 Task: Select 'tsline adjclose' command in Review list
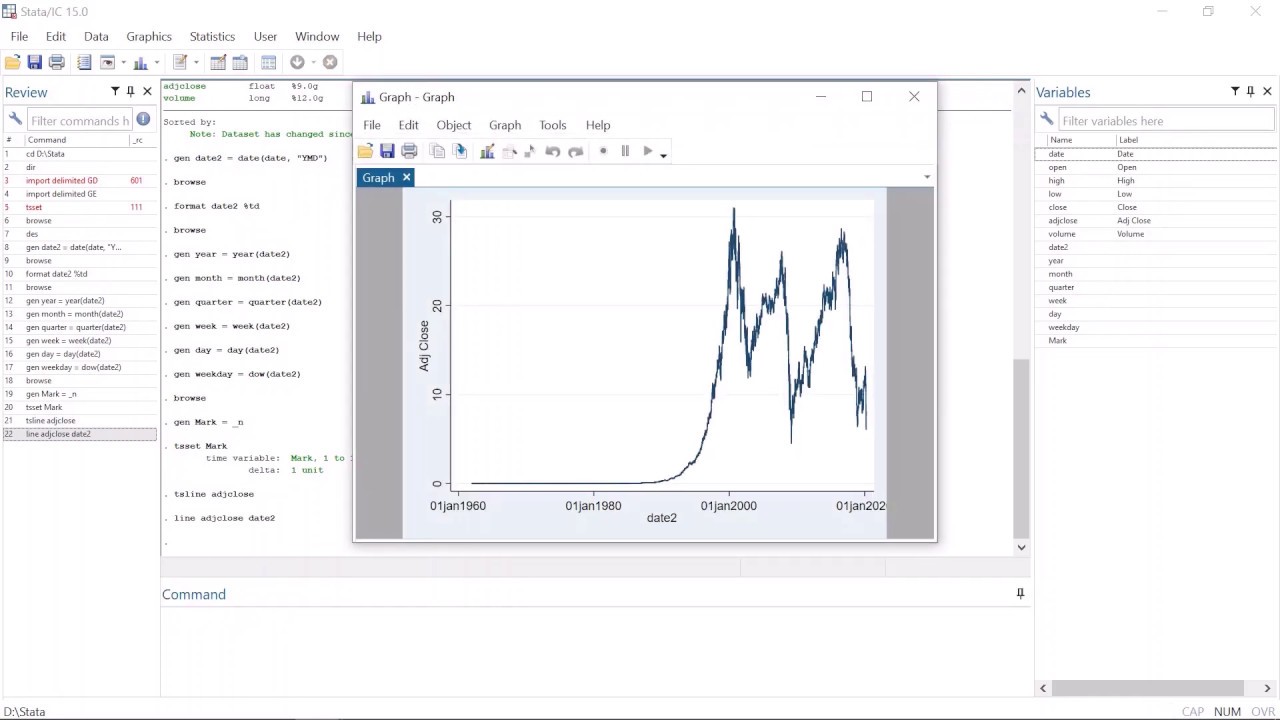click(79, 421)
